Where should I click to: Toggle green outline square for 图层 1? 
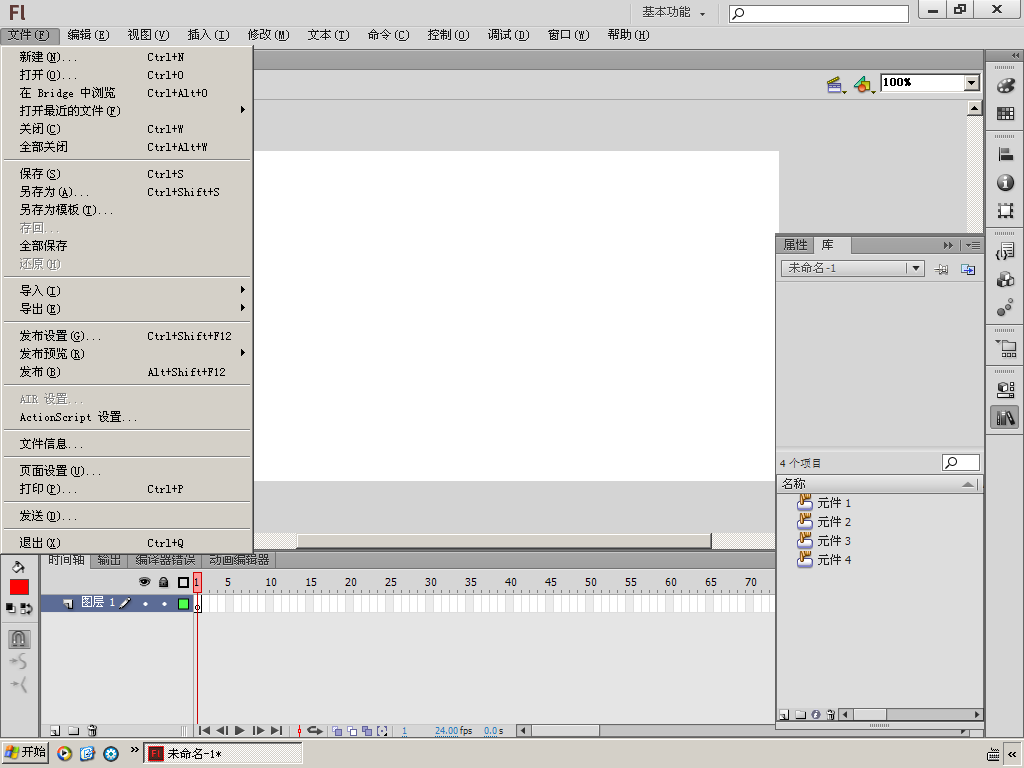183,604
